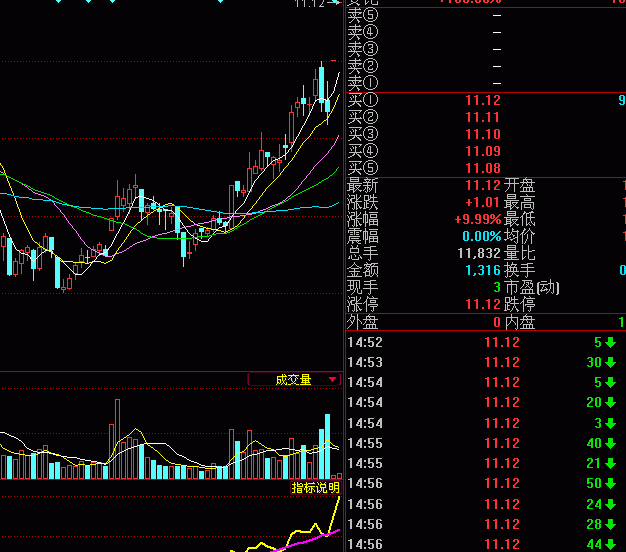This screenshot has width=626, height=552.
Task: Open the 成交量 indicator dropdown
Action: (x=294, y=380)
